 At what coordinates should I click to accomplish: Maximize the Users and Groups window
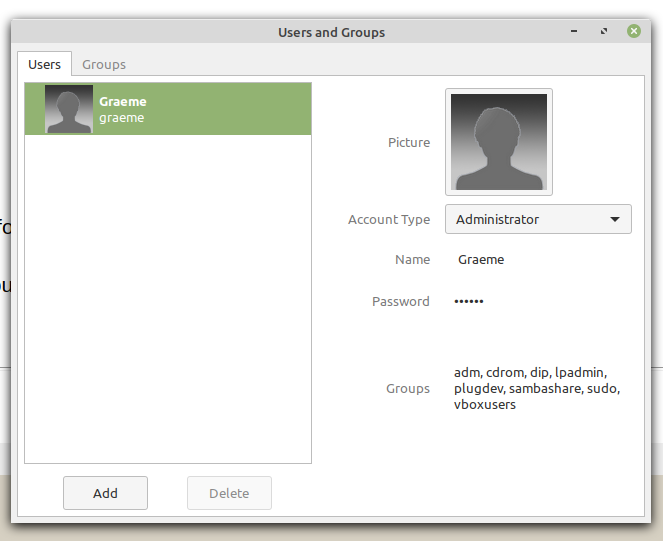(x=604, y=32)
